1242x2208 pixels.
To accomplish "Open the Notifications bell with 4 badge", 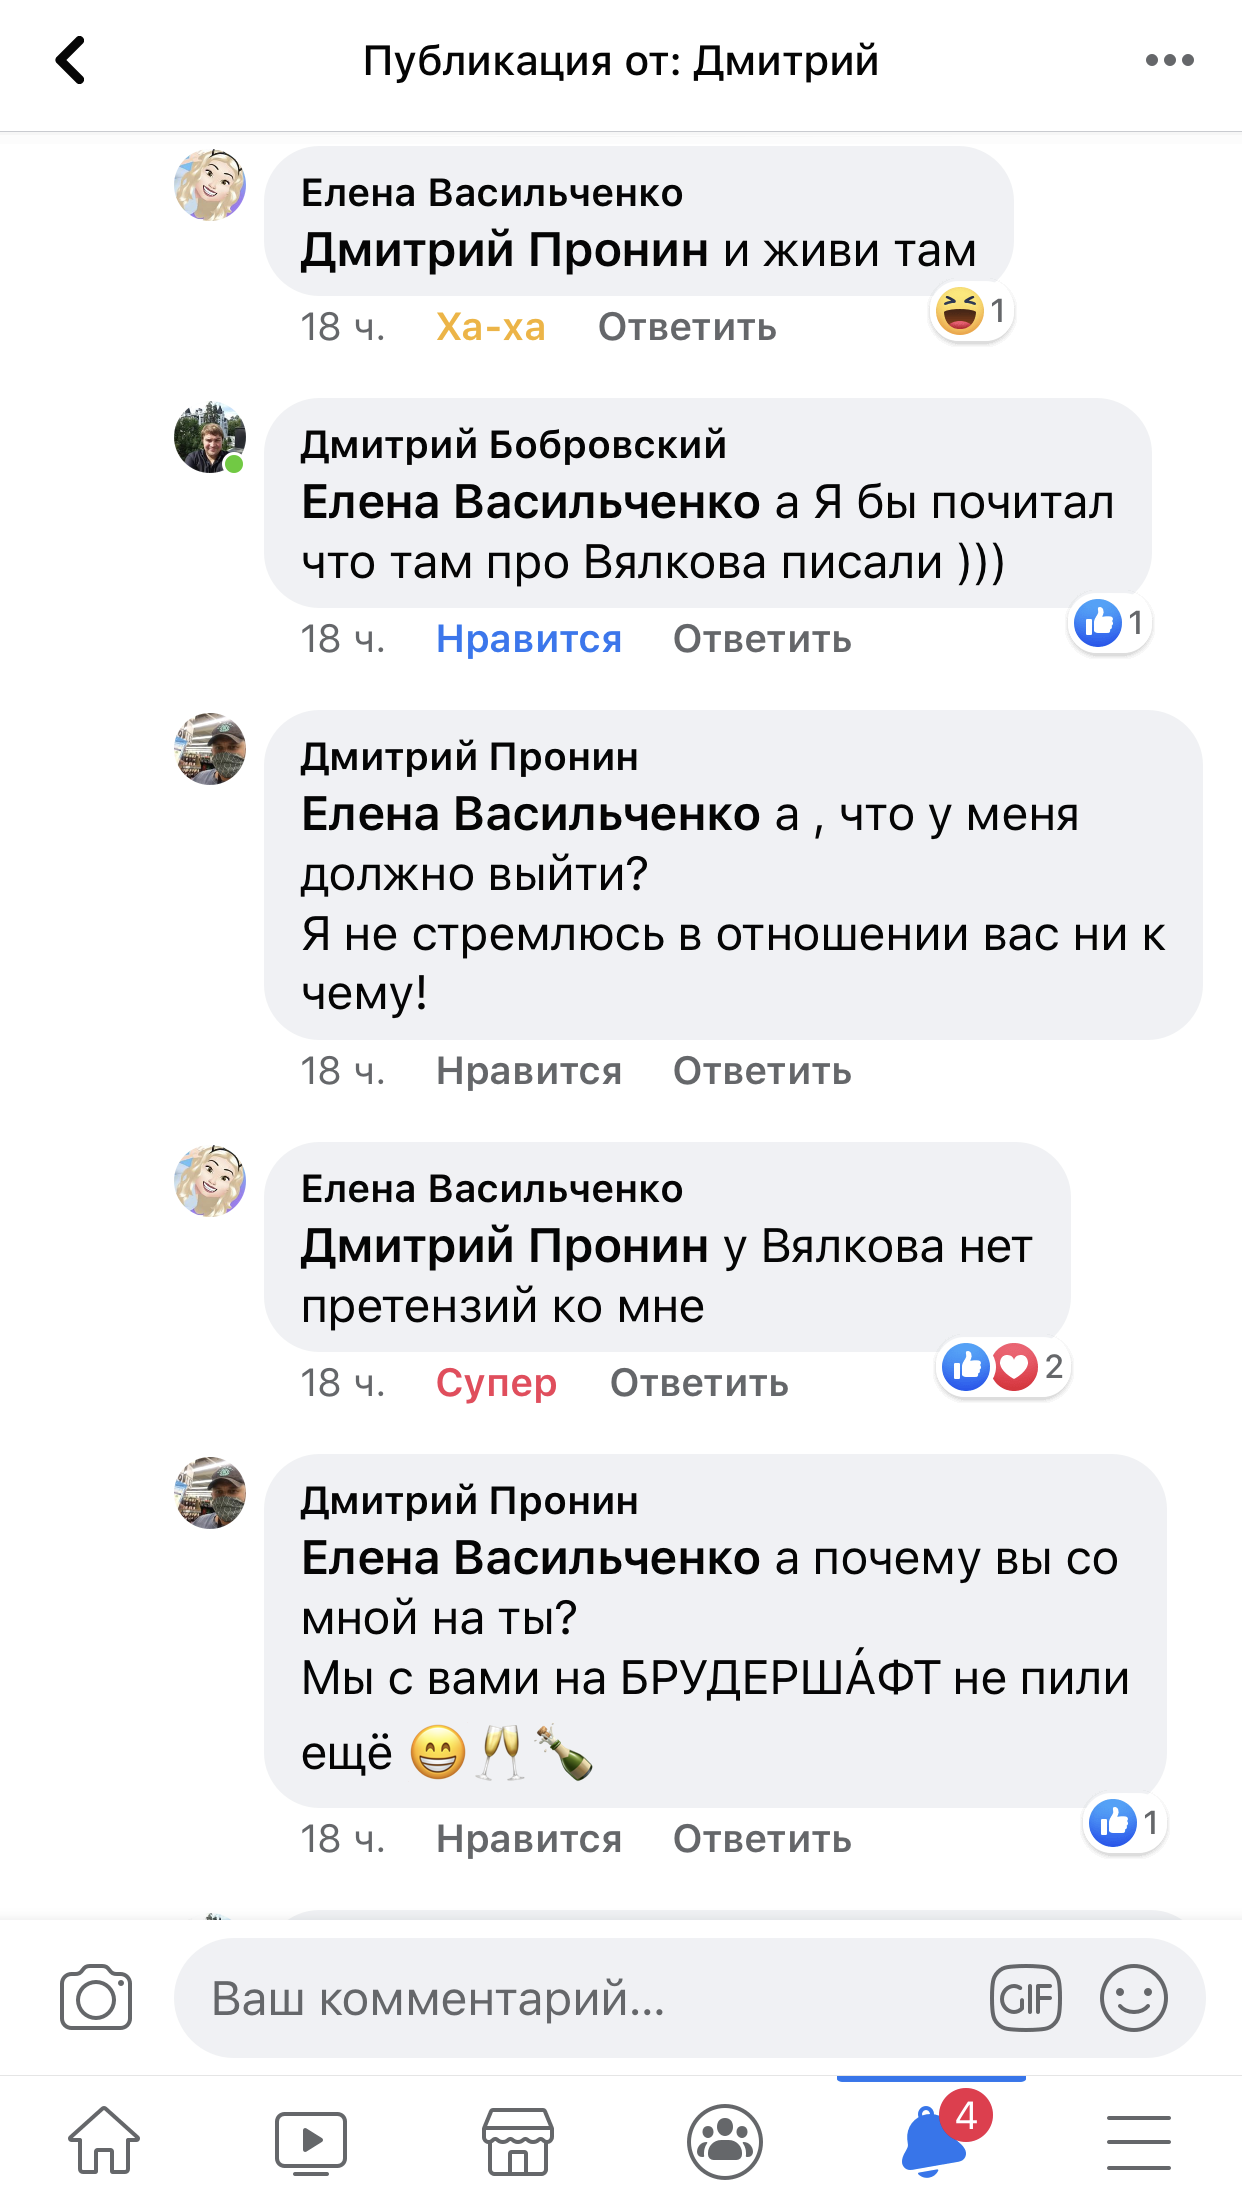I will (932, 2140).
